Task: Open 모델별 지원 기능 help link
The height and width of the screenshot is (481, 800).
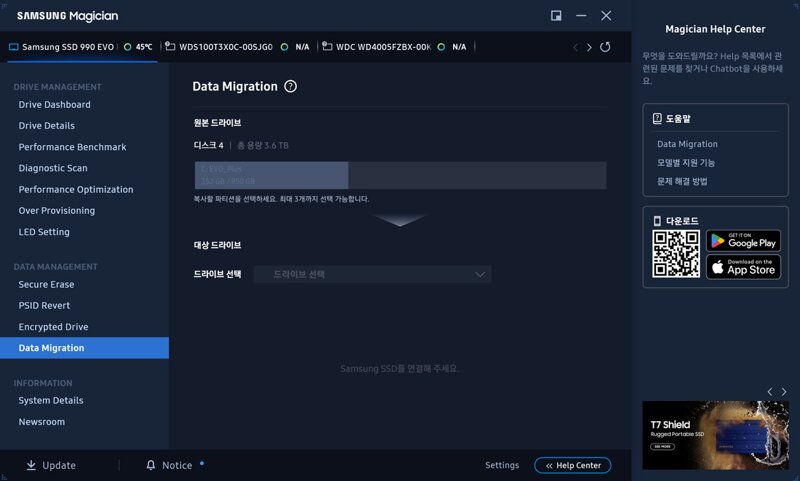Action: point(686,163)
